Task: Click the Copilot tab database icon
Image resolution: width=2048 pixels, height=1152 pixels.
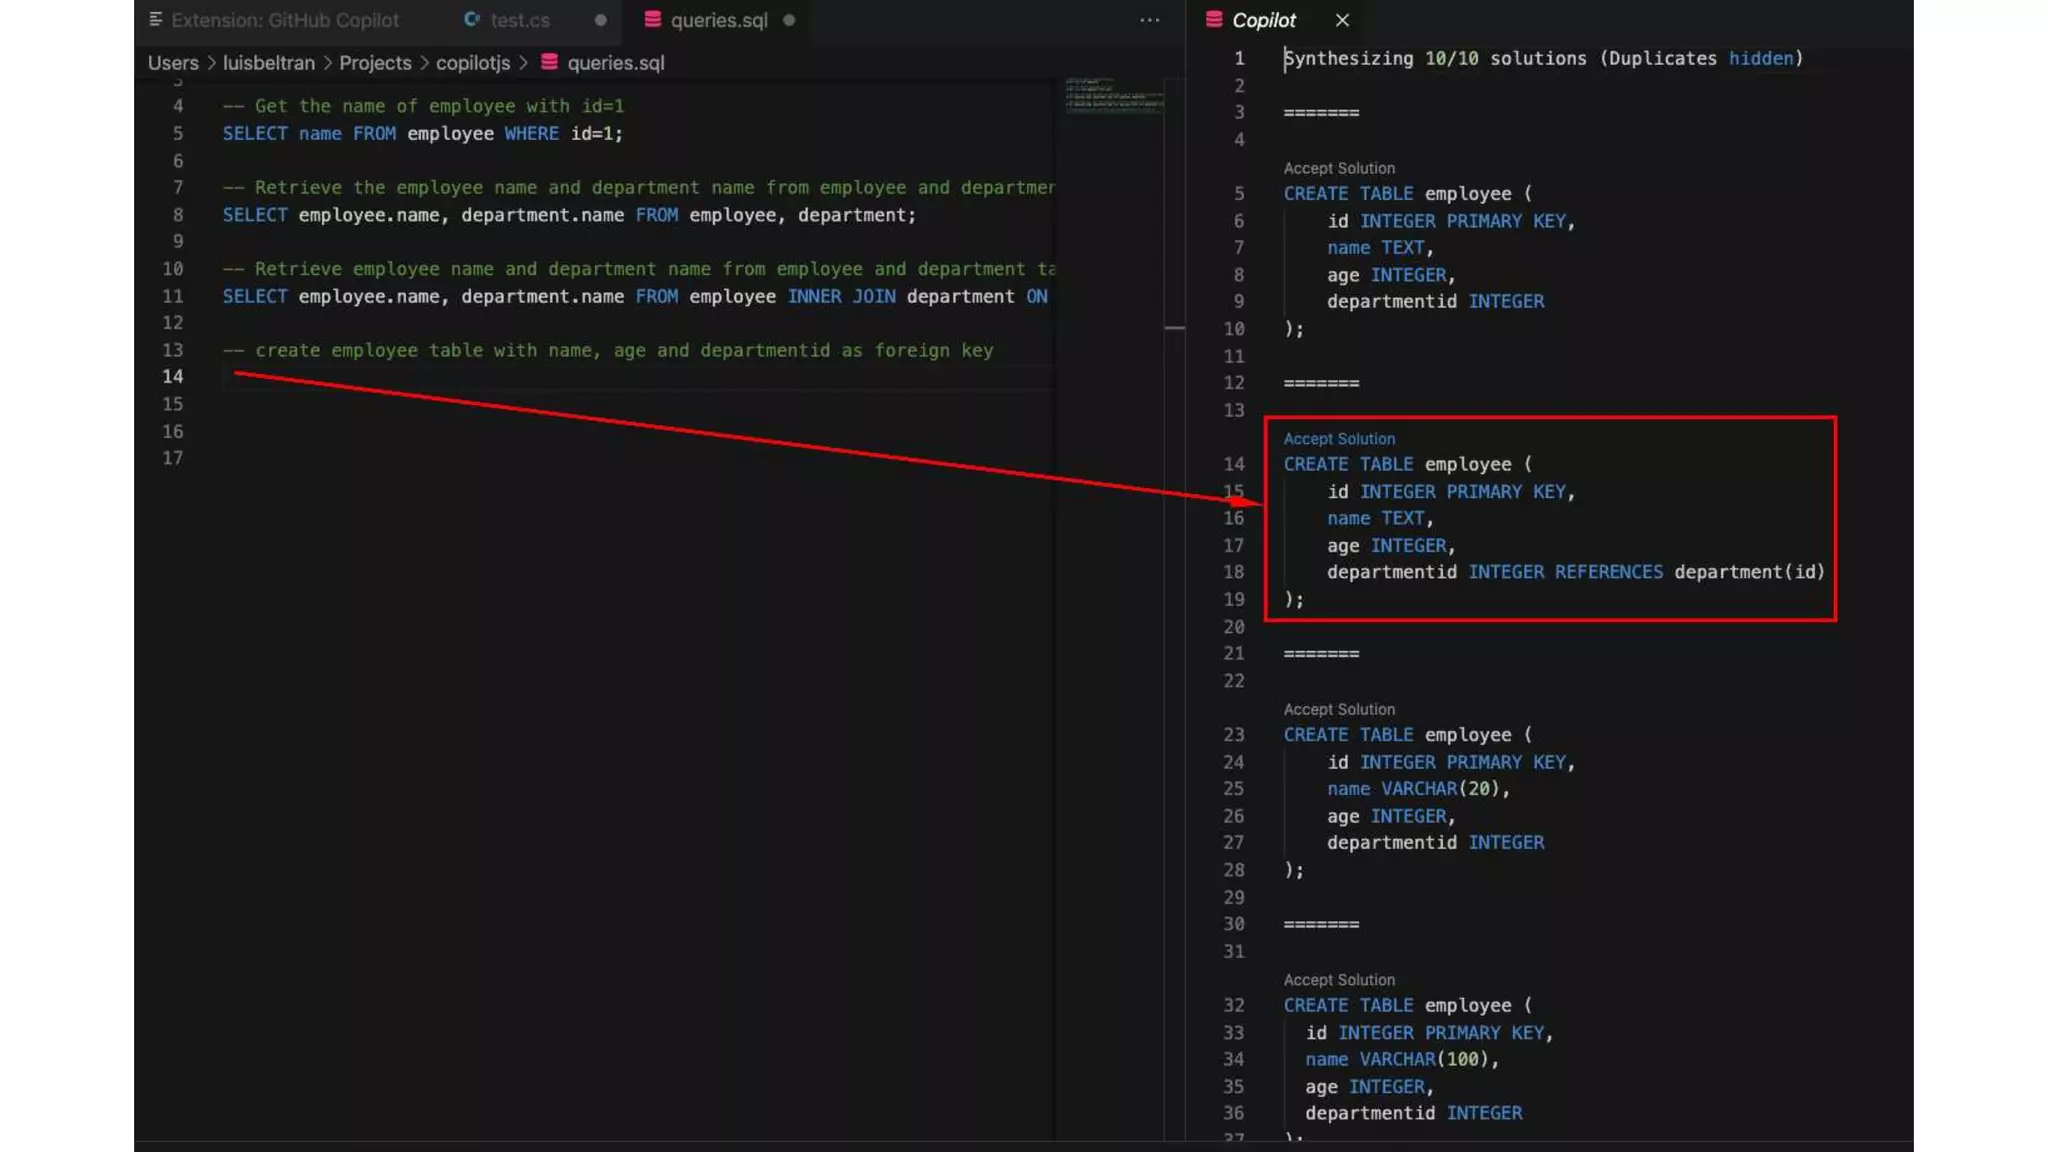Action: (1214, 20)
